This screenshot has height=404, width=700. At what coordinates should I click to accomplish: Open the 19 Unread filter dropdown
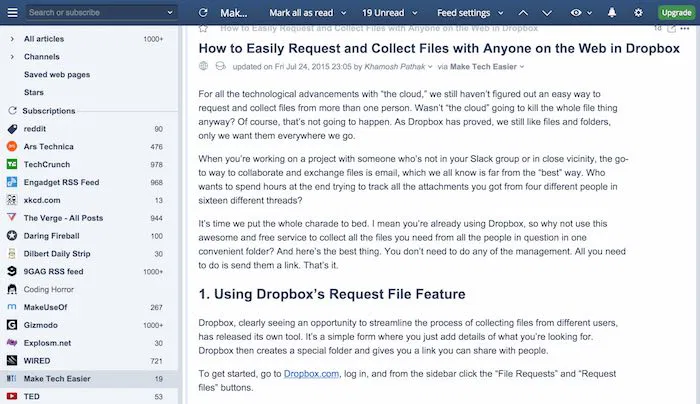coord(392,12)
